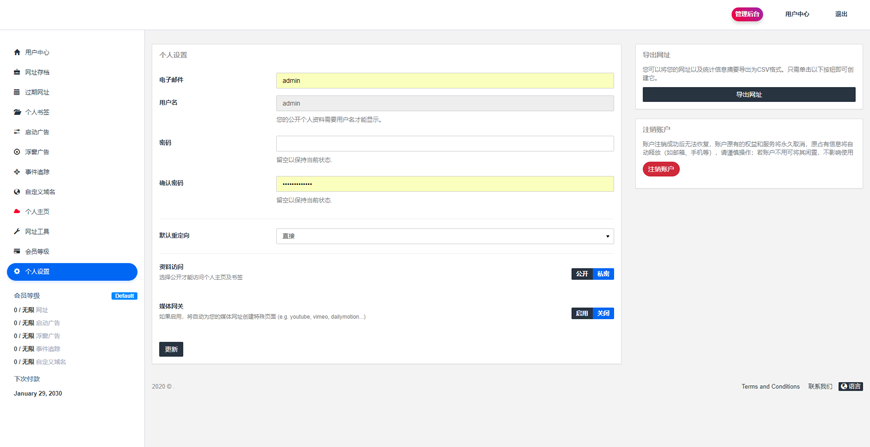Viewport: 870px width, 447px height.
Task: Open 网址工具 wrench icon
Action: coord(17,232)
